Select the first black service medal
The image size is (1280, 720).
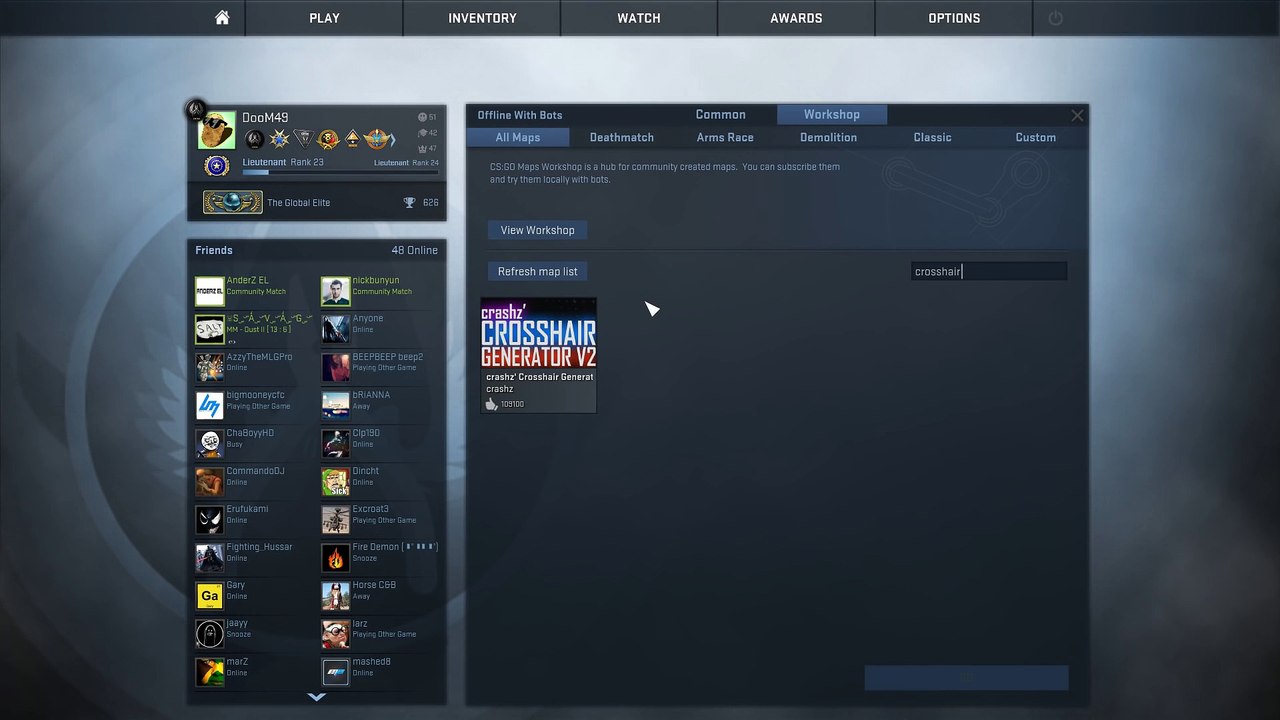(255, 139)
